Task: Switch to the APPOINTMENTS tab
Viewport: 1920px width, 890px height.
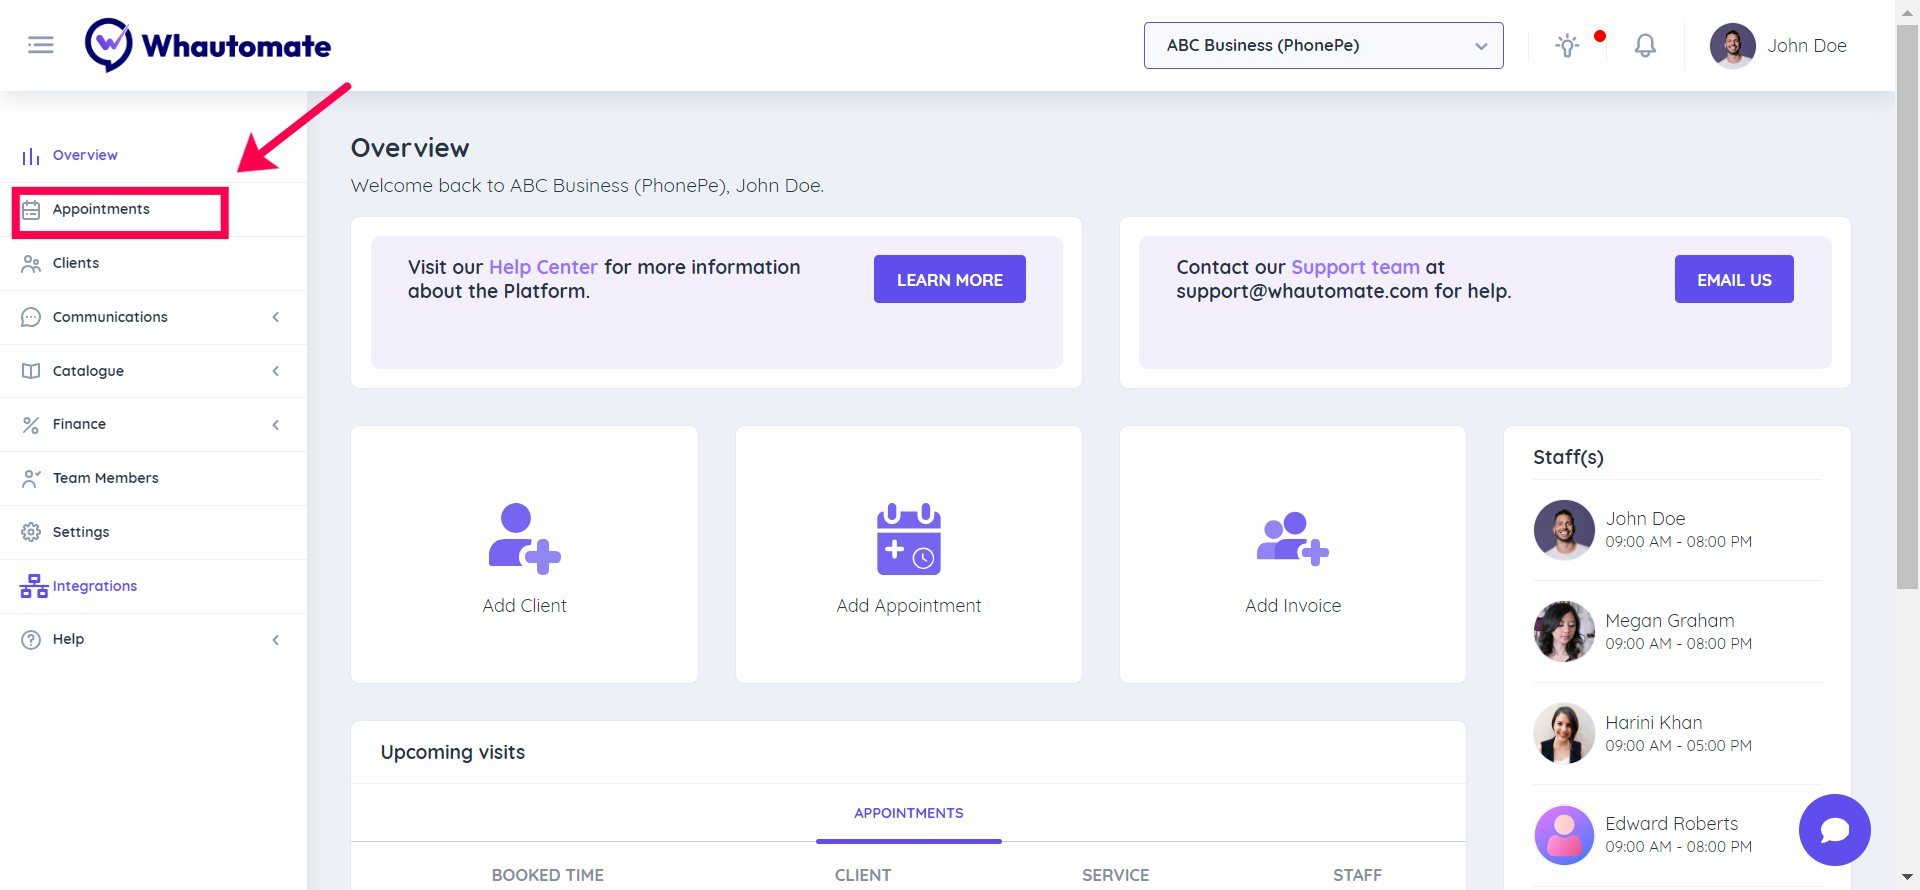Action: (x=908, y=813)
